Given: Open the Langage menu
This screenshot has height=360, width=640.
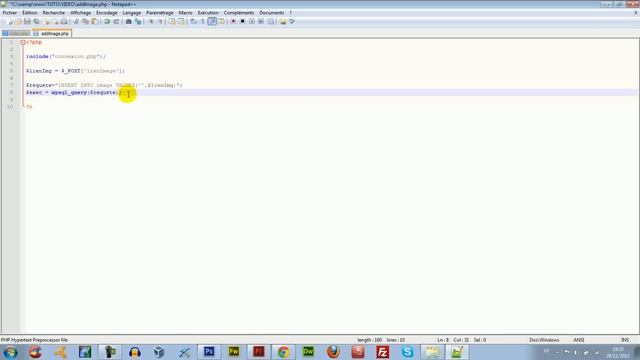Looking at the screenshot, I should tap(131, 13).
